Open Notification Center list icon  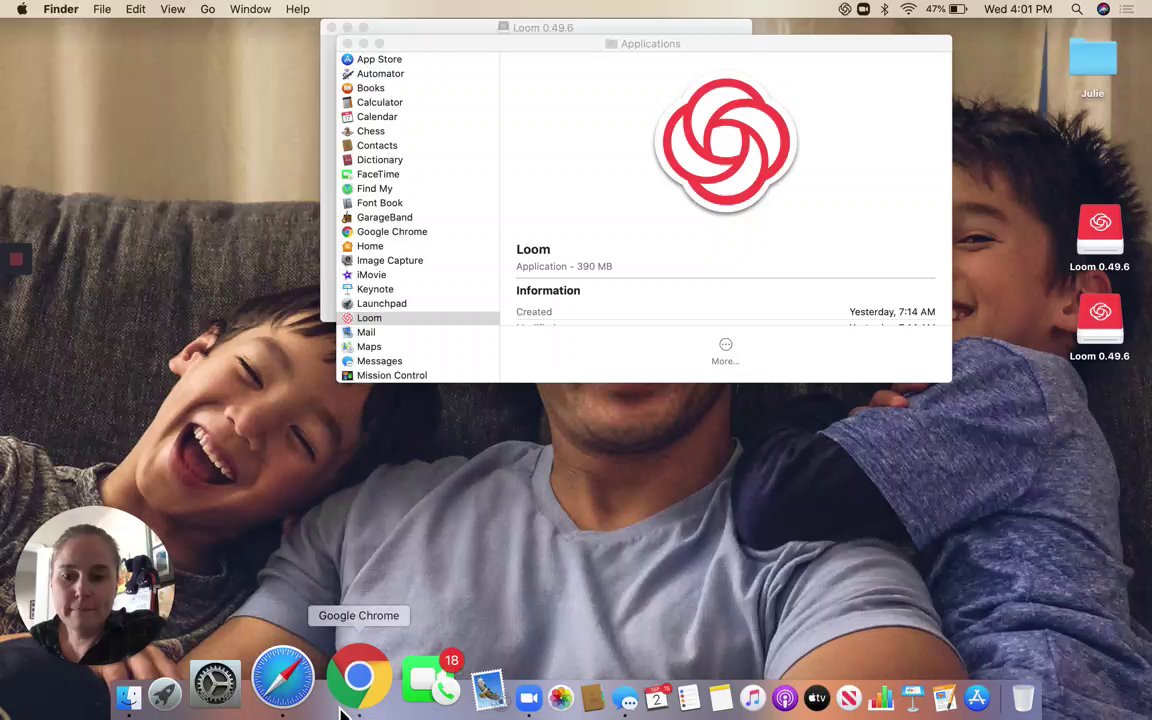1127,9
